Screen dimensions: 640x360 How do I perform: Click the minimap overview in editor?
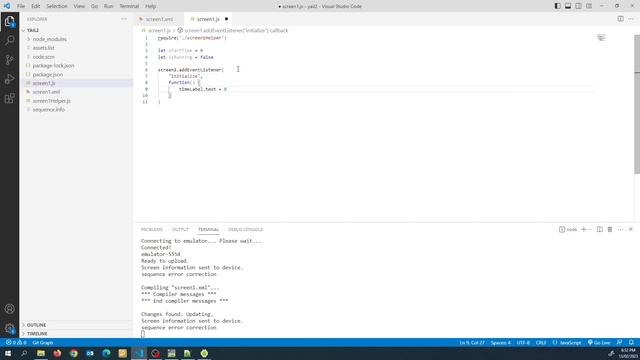601,38
